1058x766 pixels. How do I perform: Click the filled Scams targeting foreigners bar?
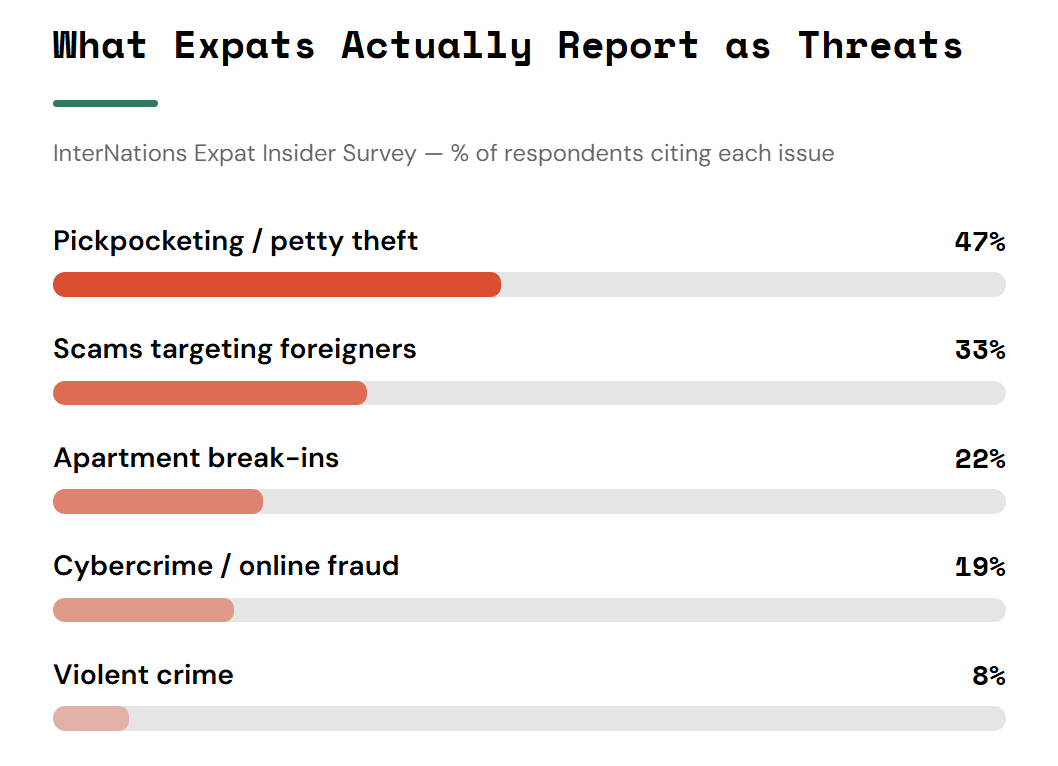click(210, 393)
